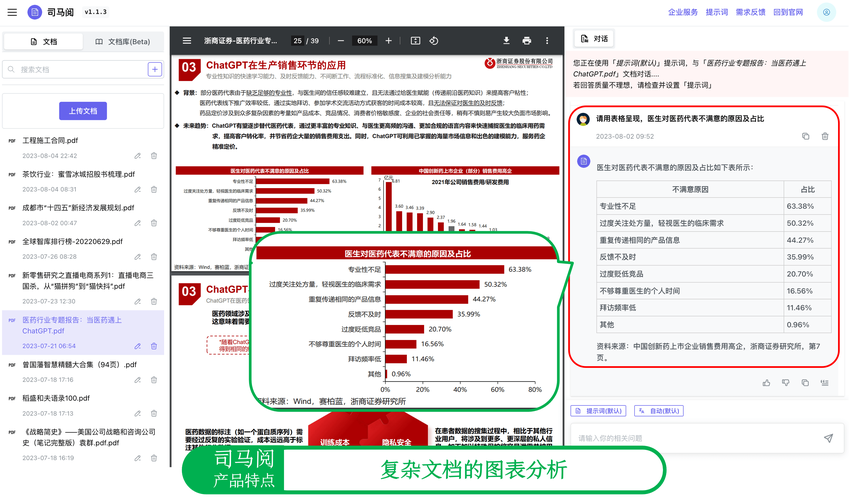
Task: Delete 工程施工合同.pdf using its trash icon
Action: pyautogui.click(x=154, y=156)
